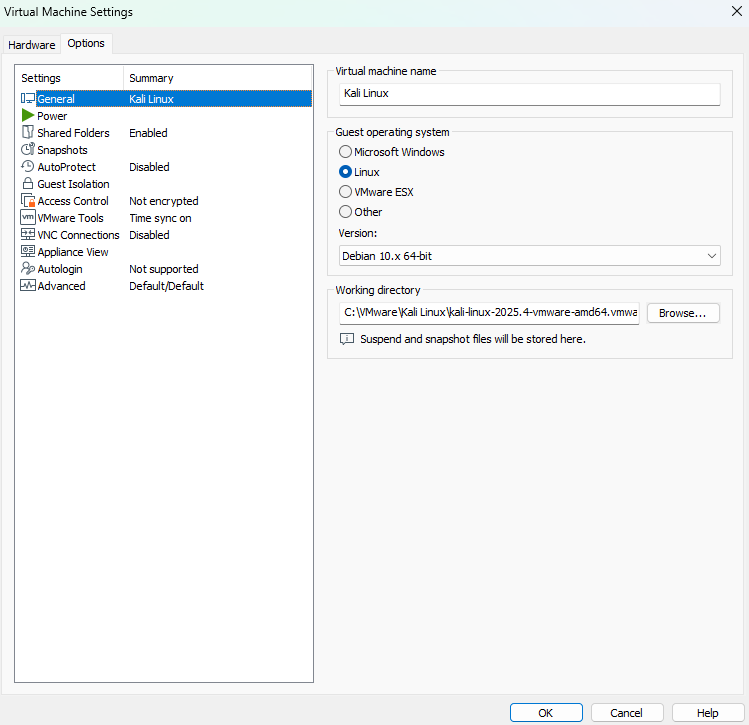Click the Guest Isolation padlock icon
This screenshot has height=725, width=749.
pos(28,183)
